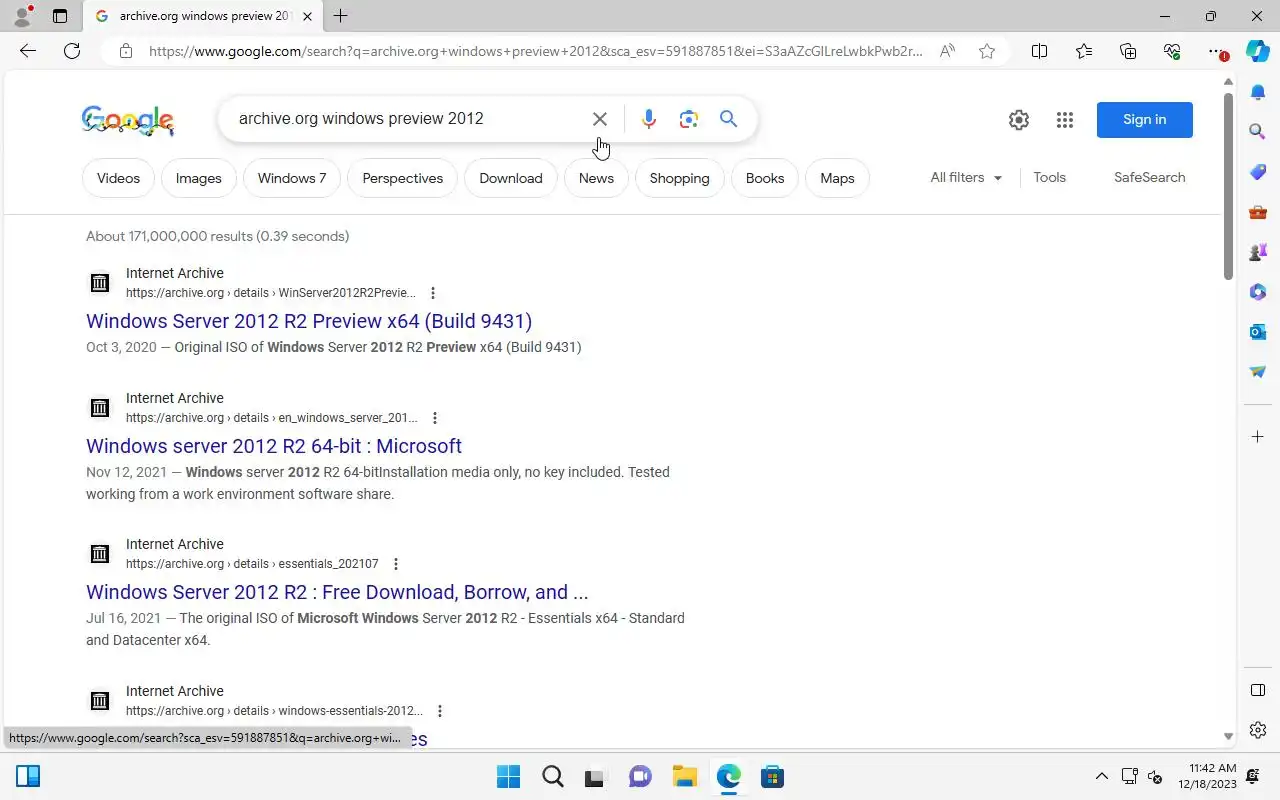Open SafeSearch settings
Viewport: 1280px width, 800px height.
click(x=1150, y=177)
